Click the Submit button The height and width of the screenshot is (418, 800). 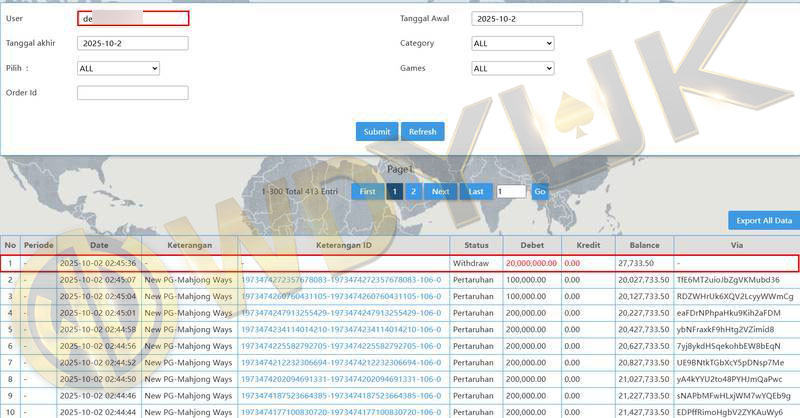[377, 132]
